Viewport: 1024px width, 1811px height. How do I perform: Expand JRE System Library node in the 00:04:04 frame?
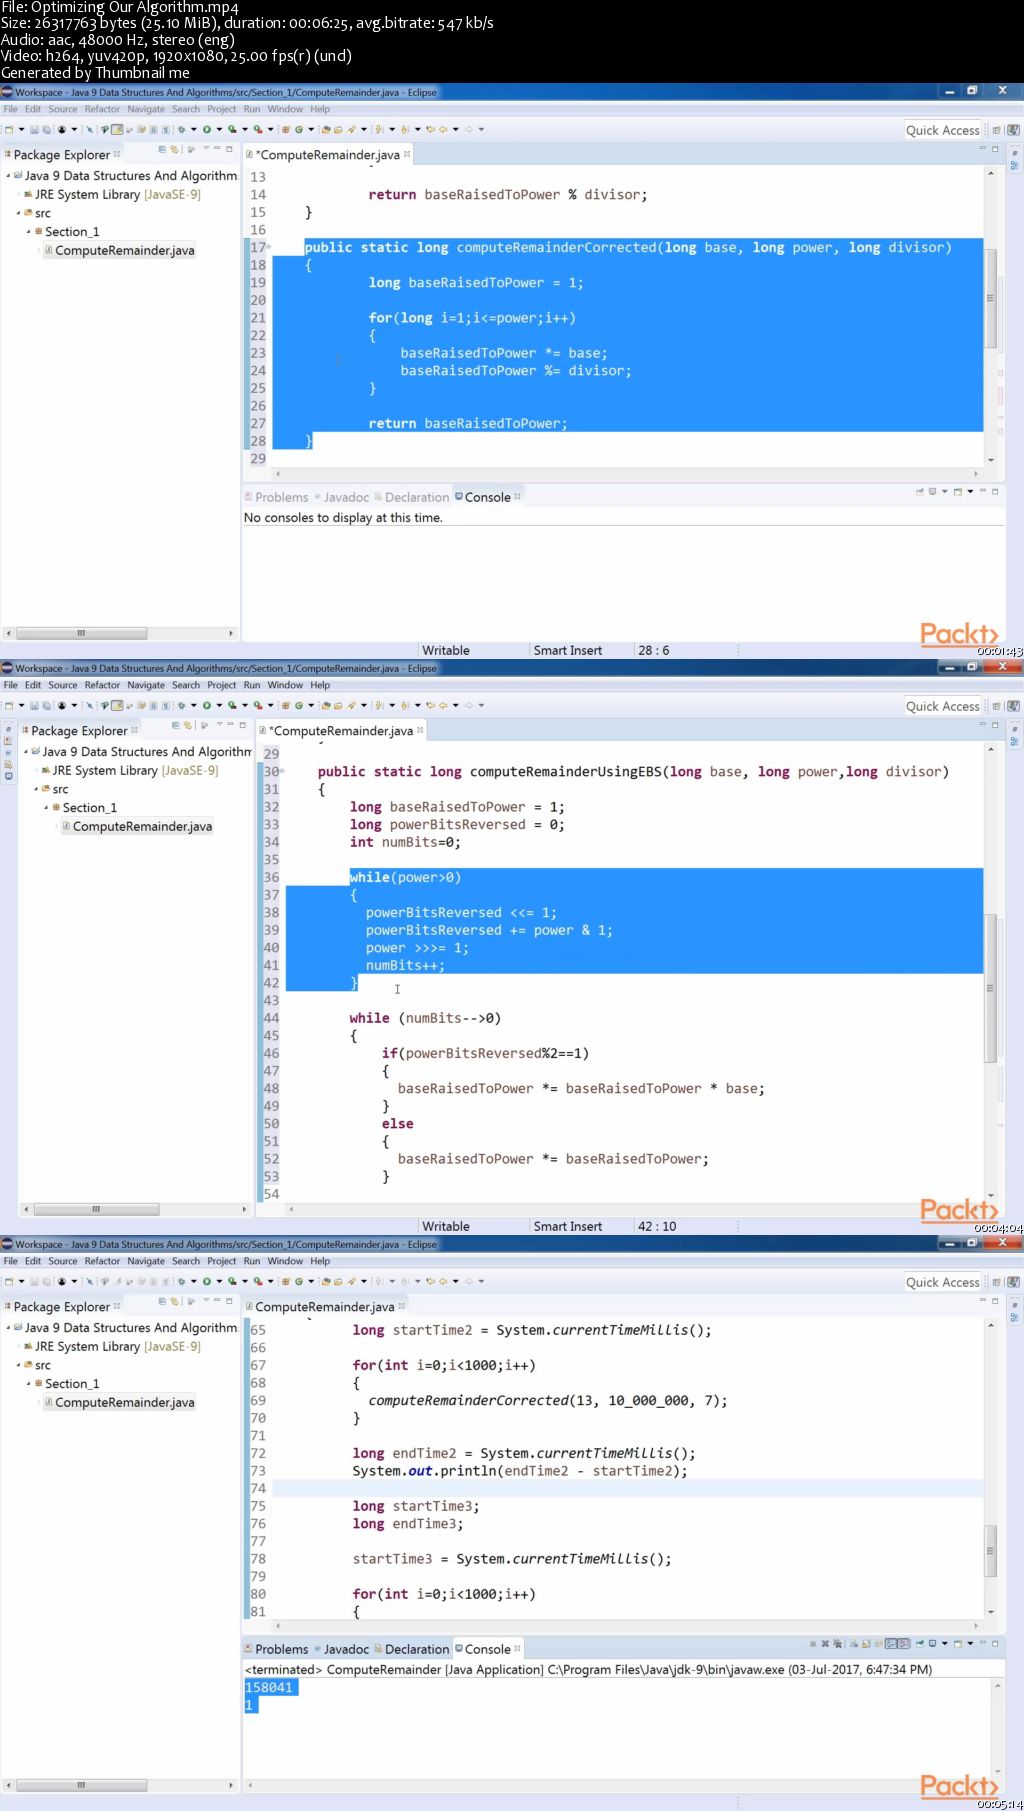click(x=36, y=771)
